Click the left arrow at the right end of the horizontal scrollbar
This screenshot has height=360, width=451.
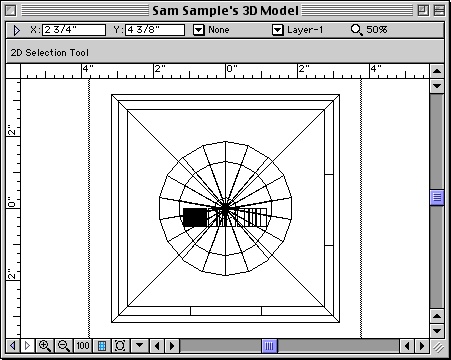click(407, 346)
